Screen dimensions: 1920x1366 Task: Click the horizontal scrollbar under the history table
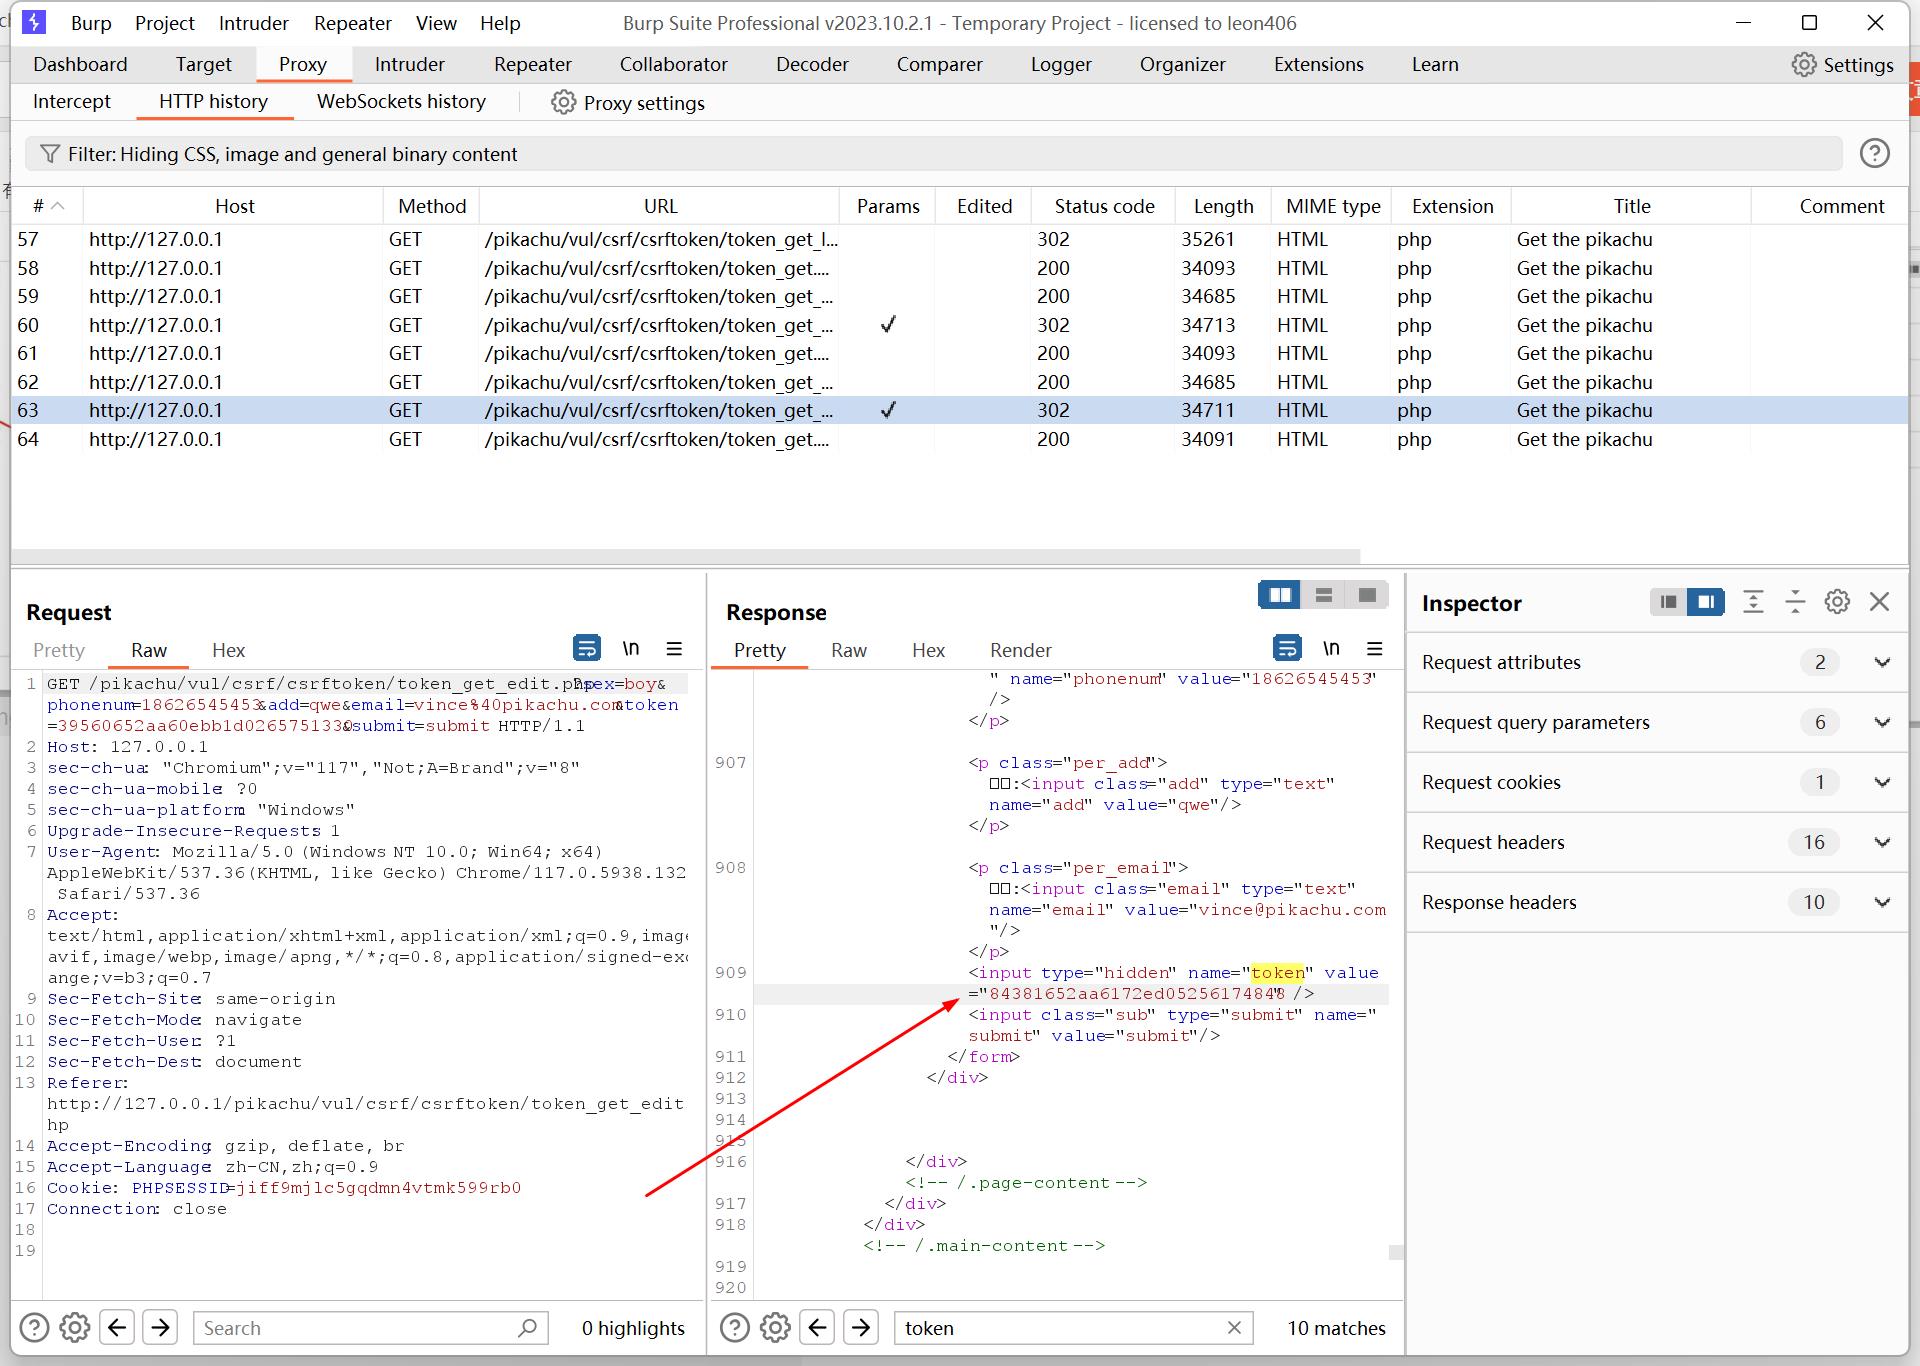pos(686,556)
